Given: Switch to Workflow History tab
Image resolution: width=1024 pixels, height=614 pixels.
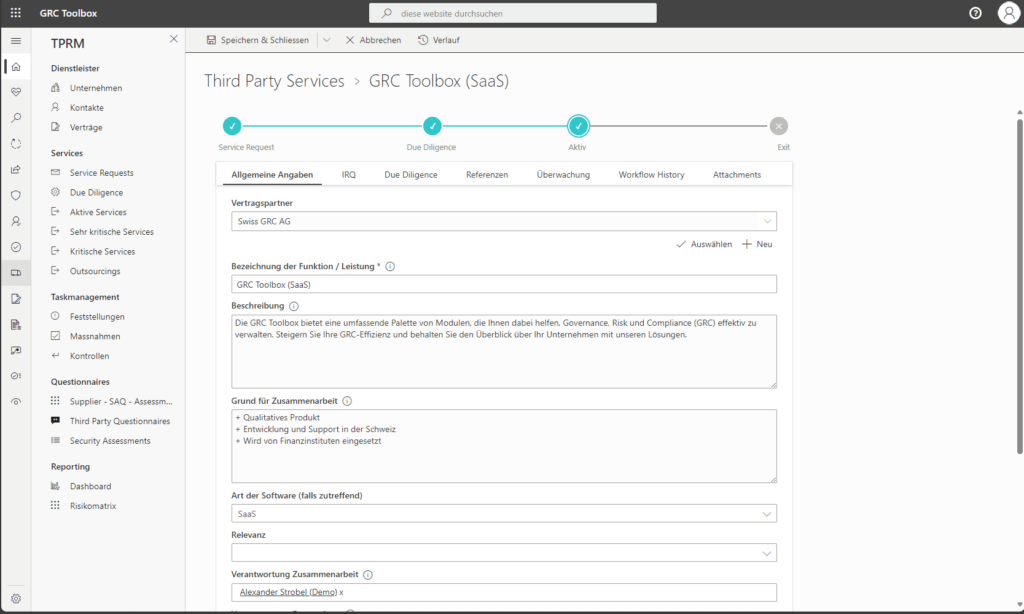Looking at the screenshot, I should click(651, 174).
